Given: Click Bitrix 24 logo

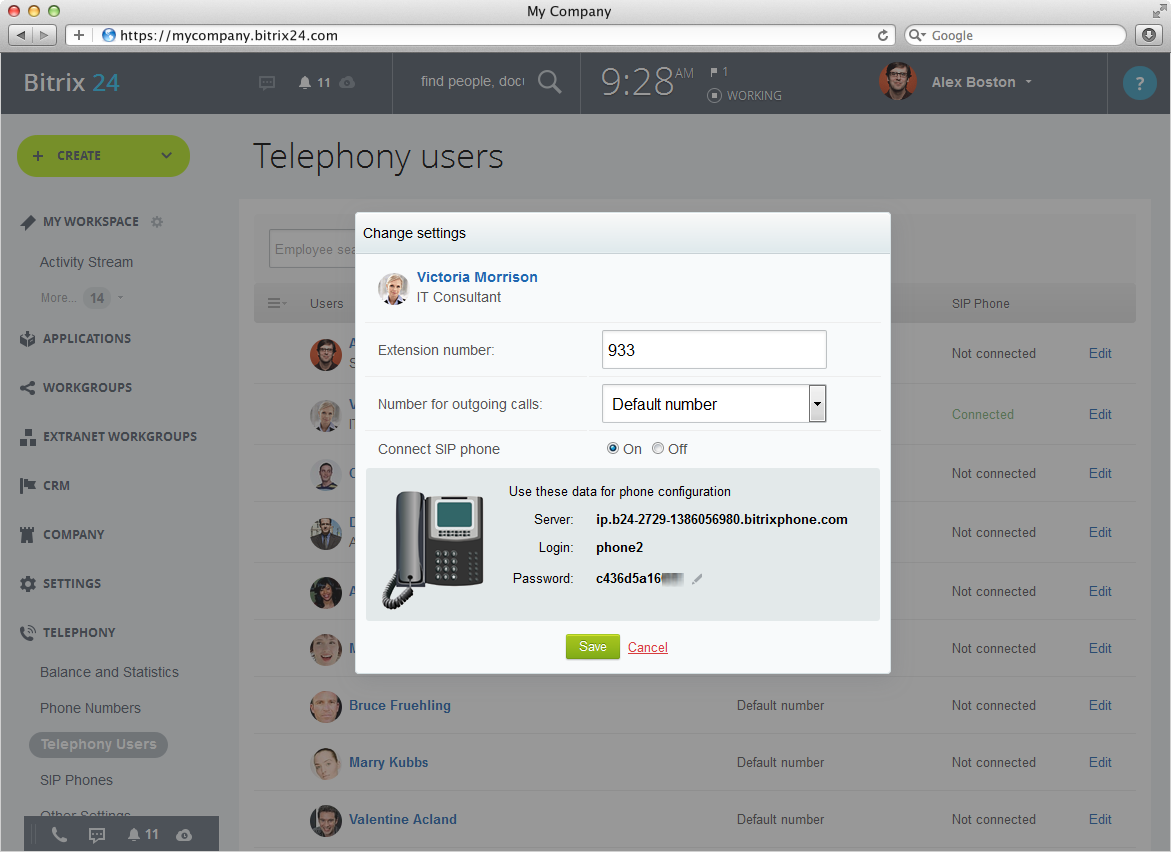Looking at the screenshot, I should point(71,82).
